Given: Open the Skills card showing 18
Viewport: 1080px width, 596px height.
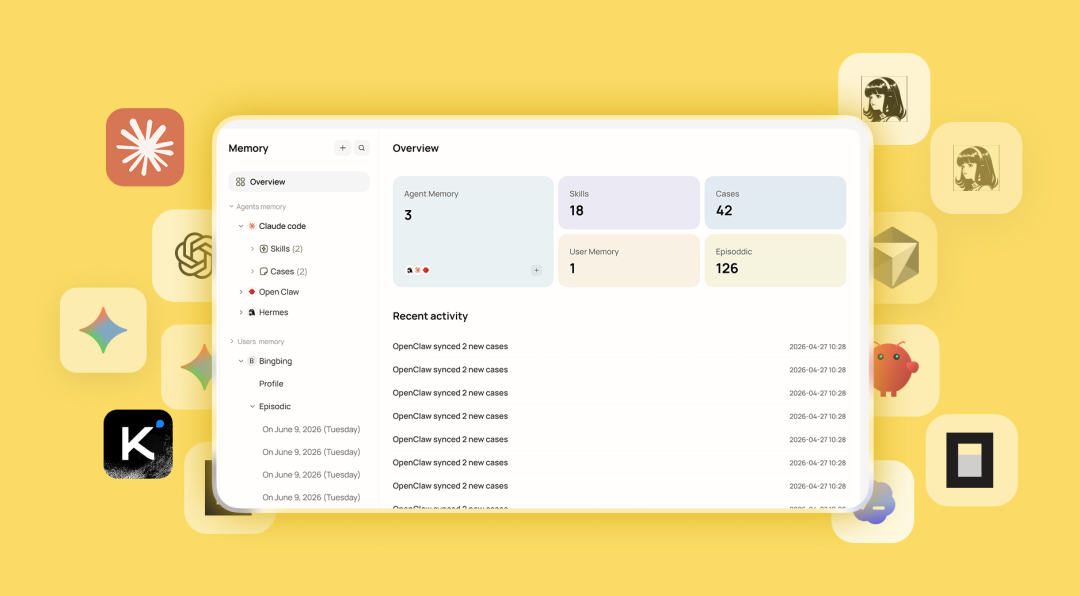Looking at the screenshot, I should point(629,203).
